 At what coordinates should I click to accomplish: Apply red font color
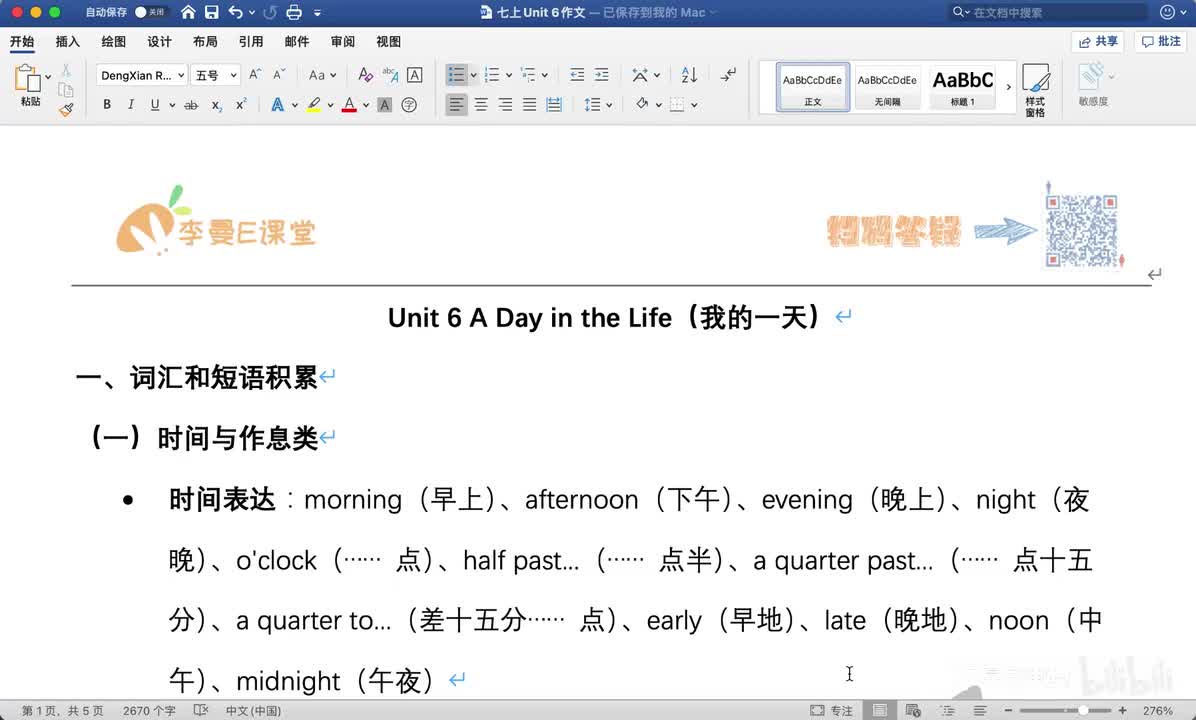349,104
